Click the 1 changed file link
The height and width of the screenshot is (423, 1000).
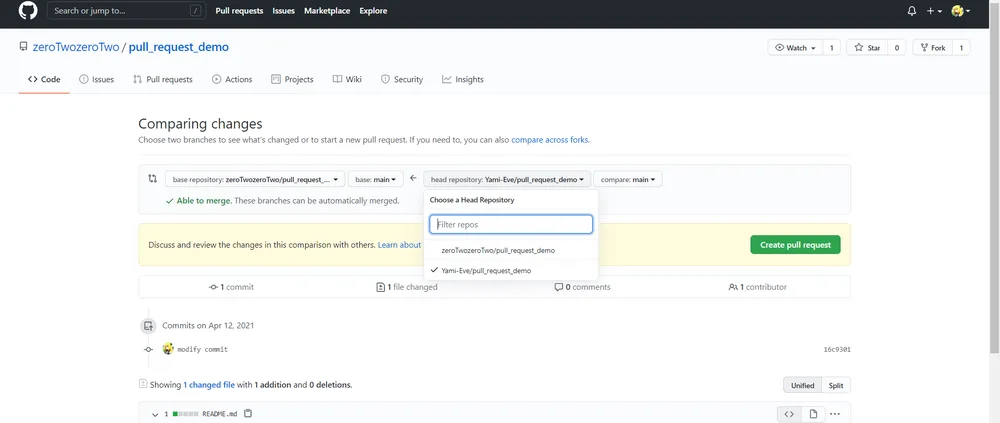(x=209, y=385)
